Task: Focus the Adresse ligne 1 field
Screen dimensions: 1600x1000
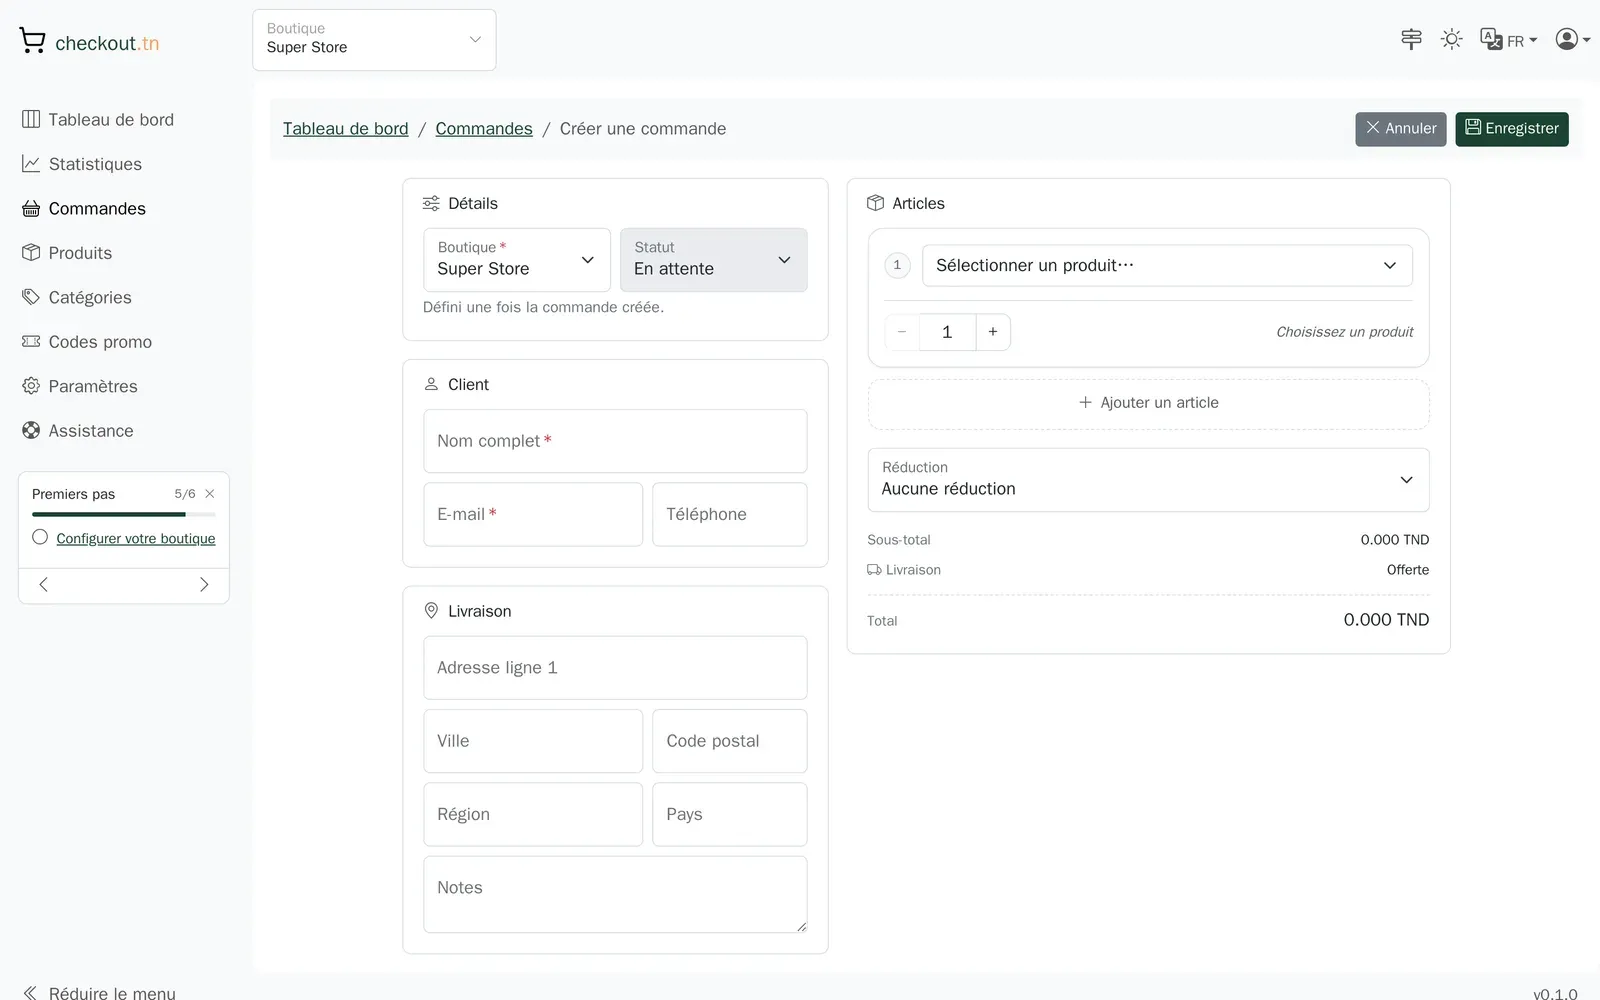Action: 615,668
